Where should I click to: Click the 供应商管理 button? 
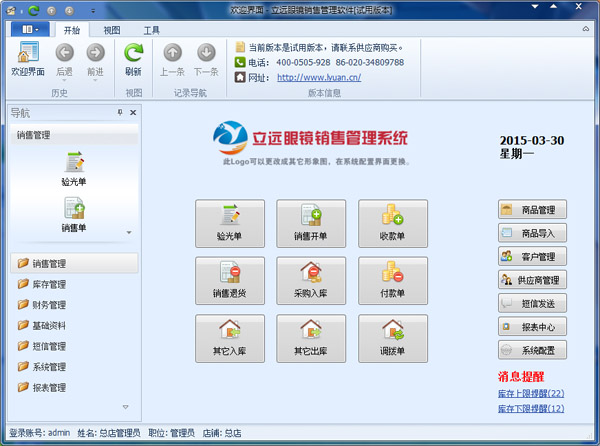532,280
